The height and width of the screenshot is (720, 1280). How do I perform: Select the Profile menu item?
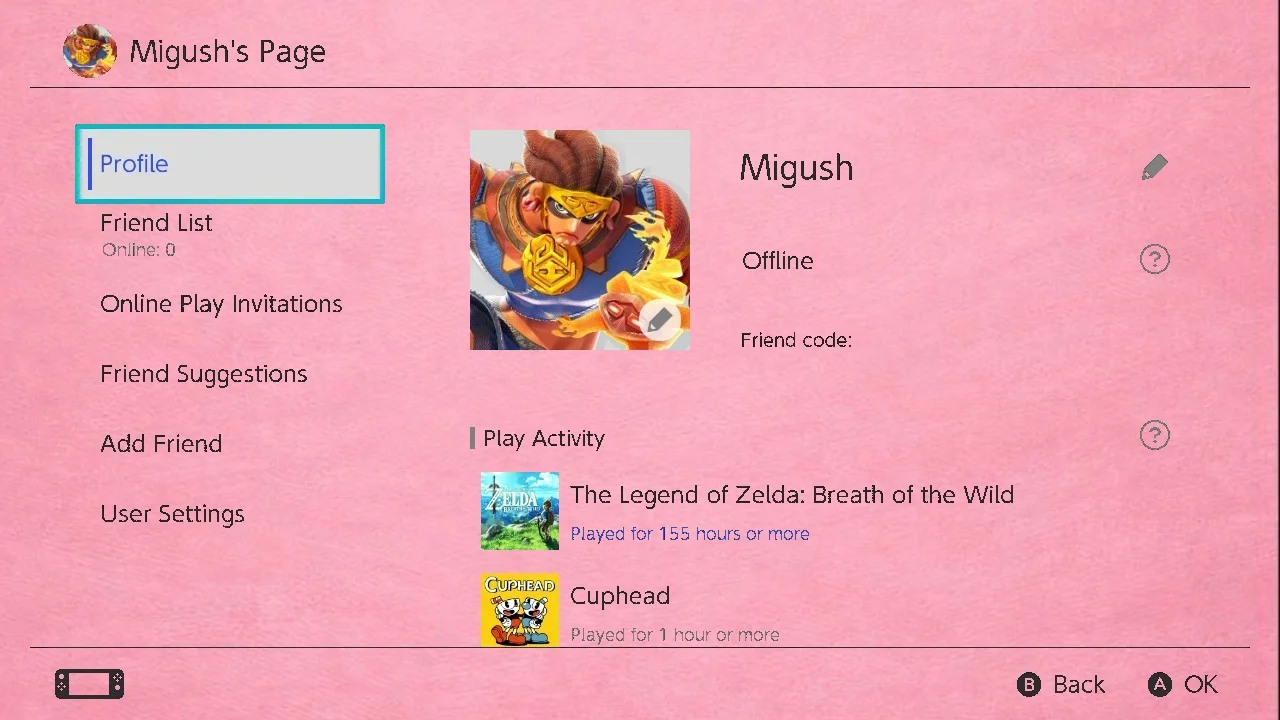[x=230, y=164]
